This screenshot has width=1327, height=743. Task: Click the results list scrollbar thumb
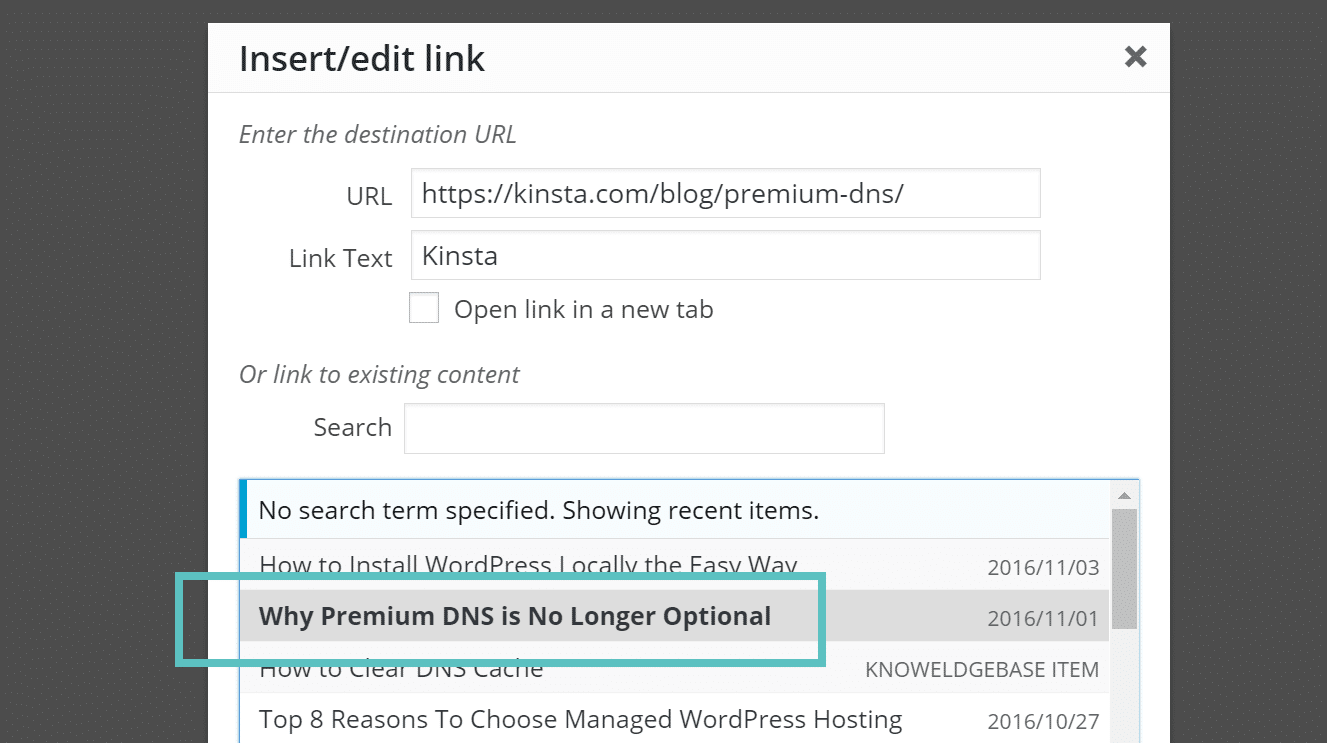pyautogui.click(x=1124, y=569)
